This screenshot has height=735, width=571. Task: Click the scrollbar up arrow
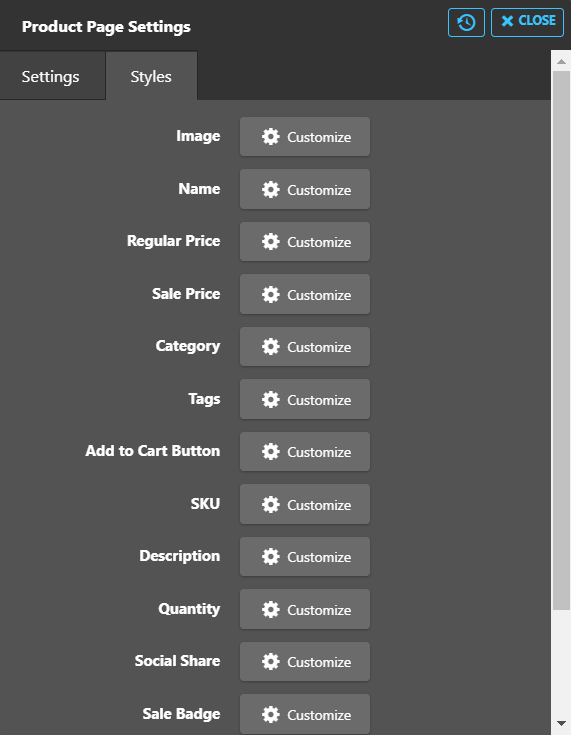pos(561,61)
